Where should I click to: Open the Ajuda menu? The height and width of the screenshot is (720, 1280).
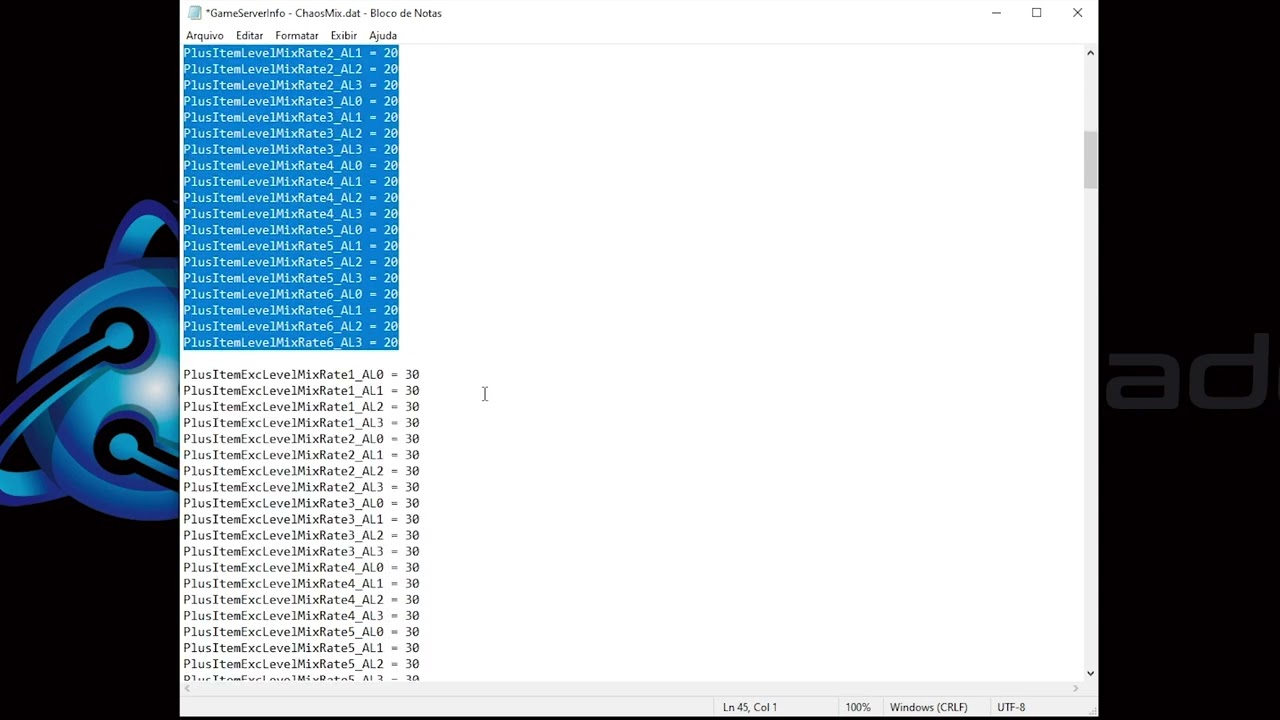tap(383, 35)
